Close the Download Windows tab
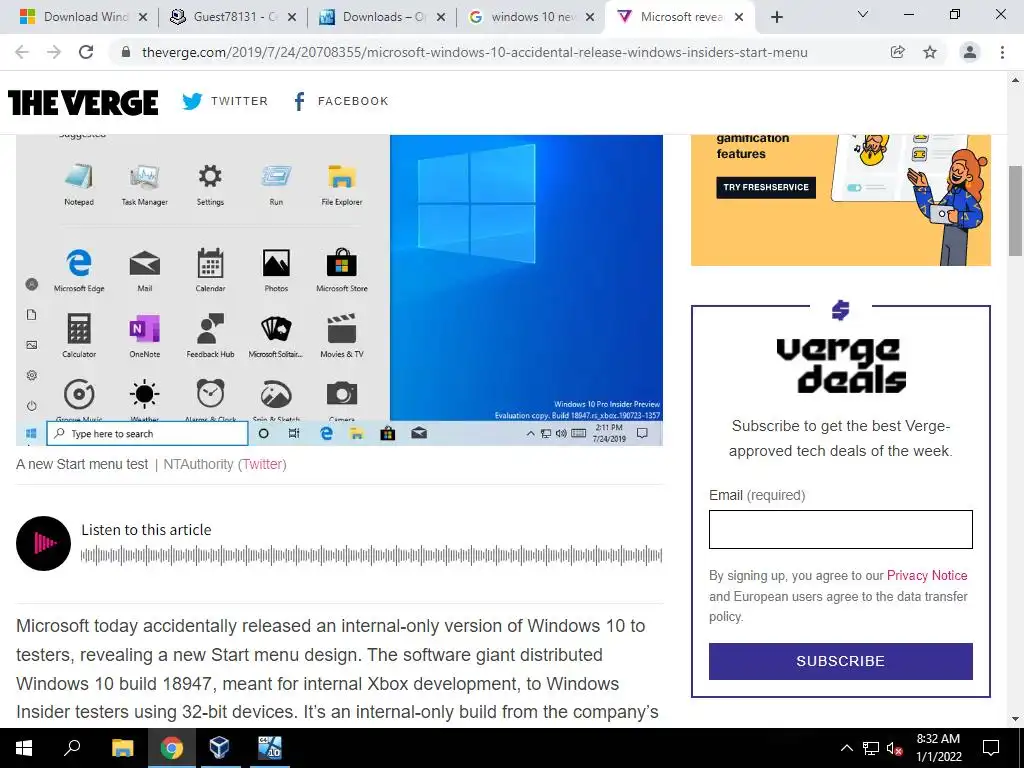The height and width of the screenshot is (768, 1024). click(143, 17)
